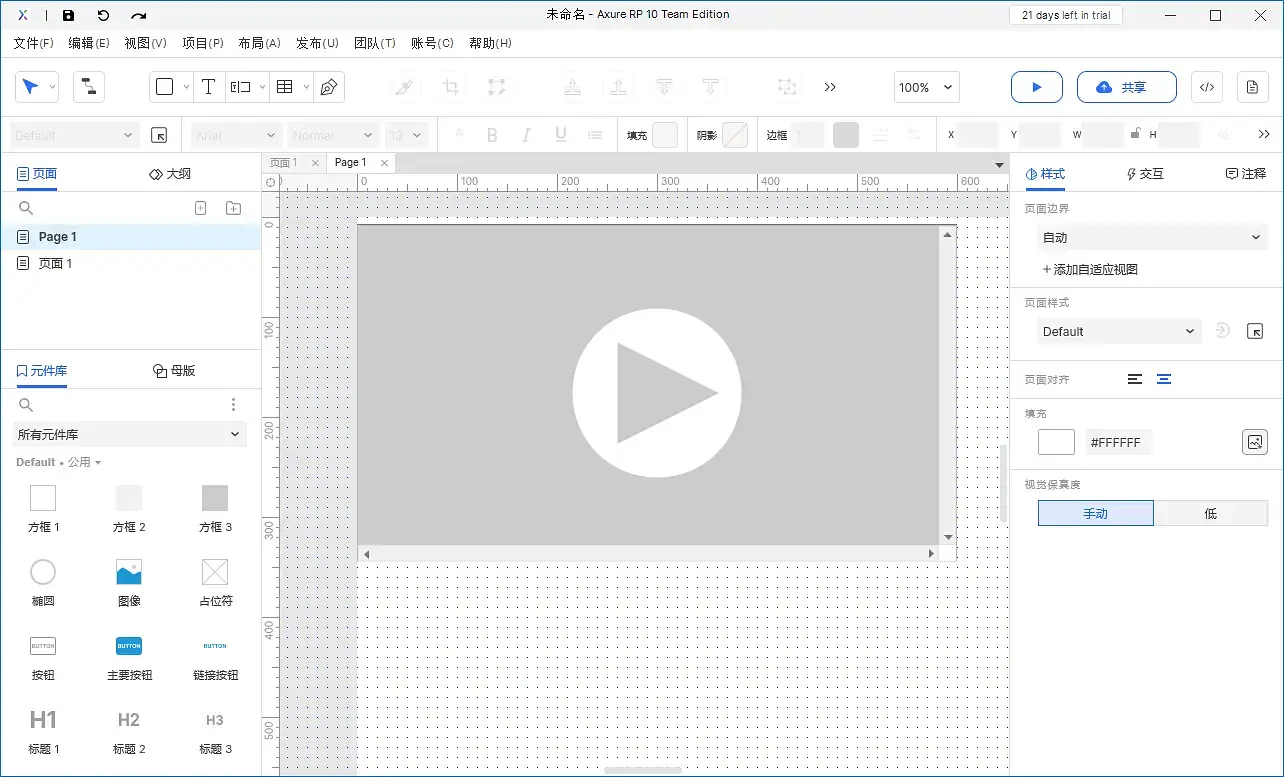Select 页面 1 in the pages list
The height and width of the screenshot is (777, 1284).
55,263
